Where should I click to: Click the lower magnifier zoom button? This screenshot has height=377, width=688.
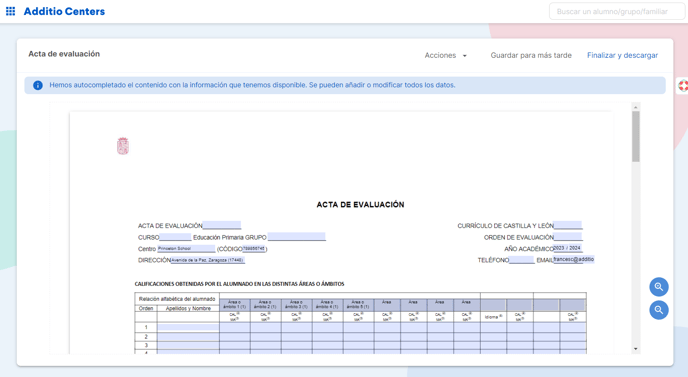click(x=659, y=310)
